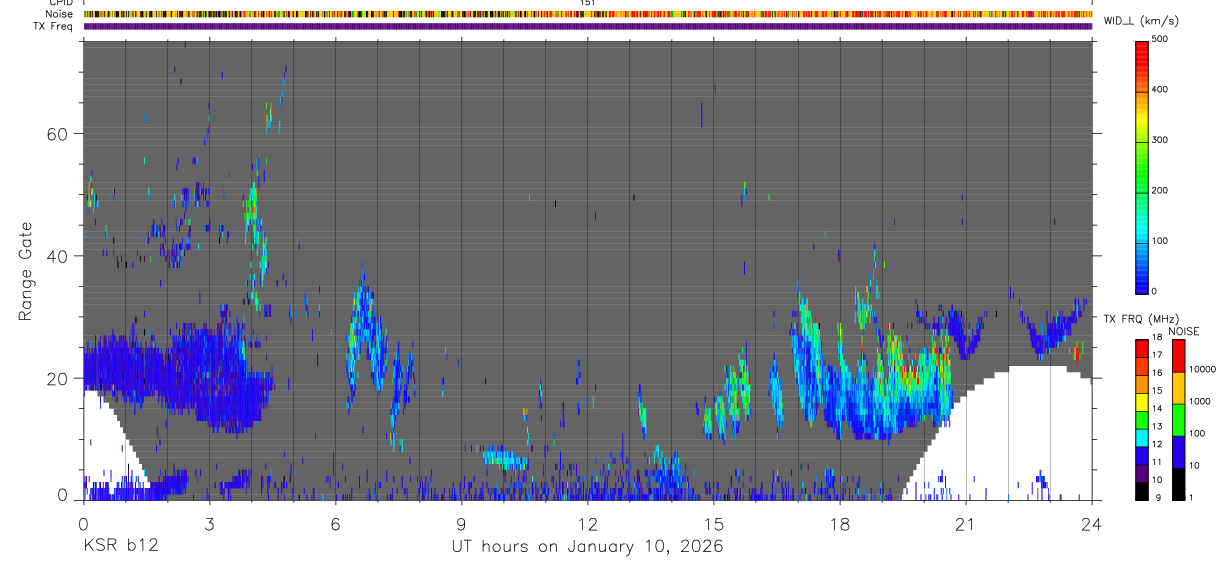Click the '500' label on the width colorbar
This screenshot has width=1228, height=567.
point(1160,40)
